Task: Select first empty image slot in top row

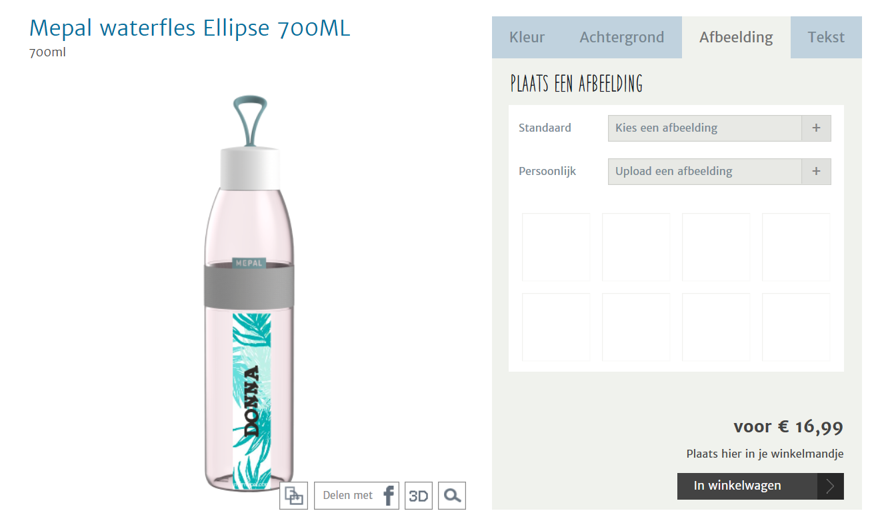Action: (556, 247)
